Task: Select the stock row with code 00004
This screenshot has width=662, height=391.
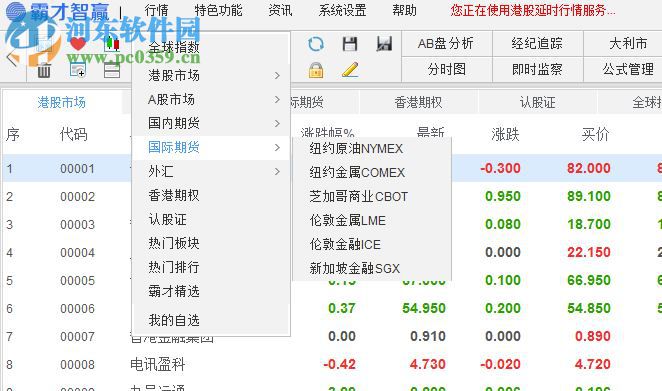Action: coord(332,253)
